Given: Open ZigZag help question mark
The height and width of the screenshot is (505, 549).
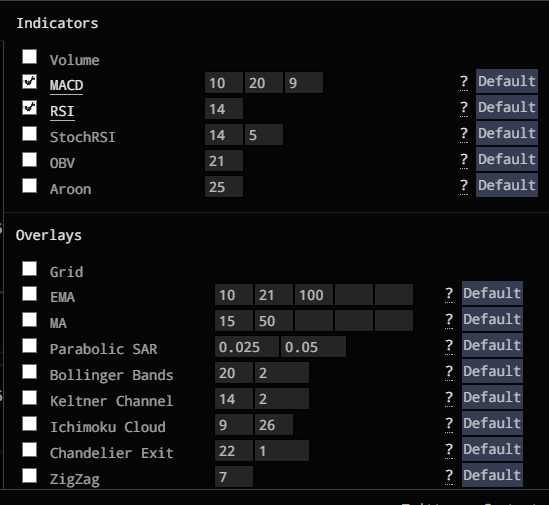Looking at the screenshot, I should [449, 476].
